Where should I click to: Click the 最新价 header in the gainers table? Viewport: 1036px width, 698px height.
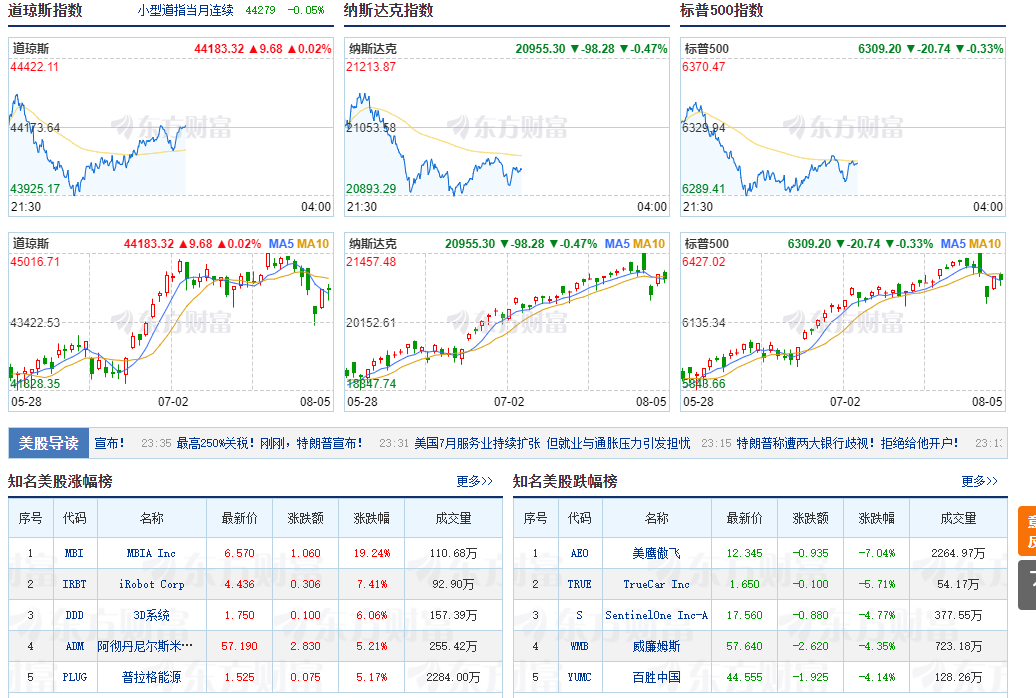pyautogui.click(x=239, y=518)
